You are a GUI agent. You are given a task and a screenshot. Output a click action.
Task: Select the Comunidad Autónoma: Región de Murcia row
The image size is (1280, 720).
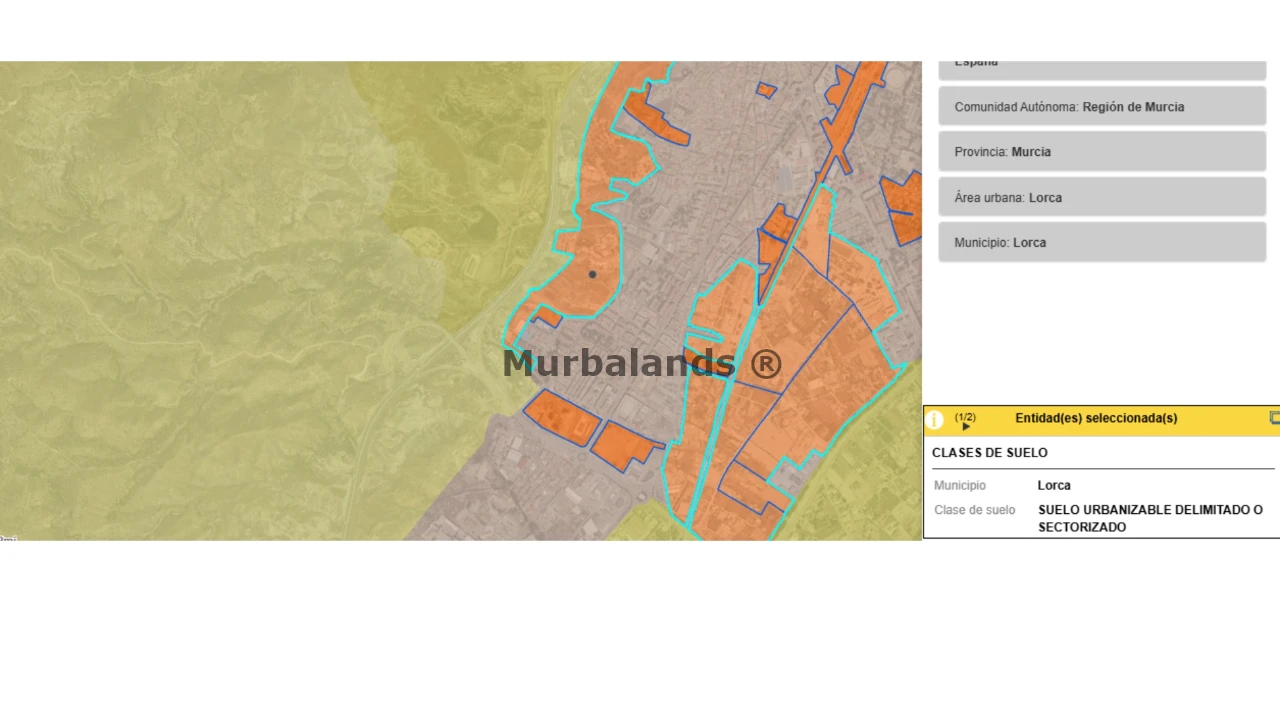pyautogui.click(x=1102, y=107)
